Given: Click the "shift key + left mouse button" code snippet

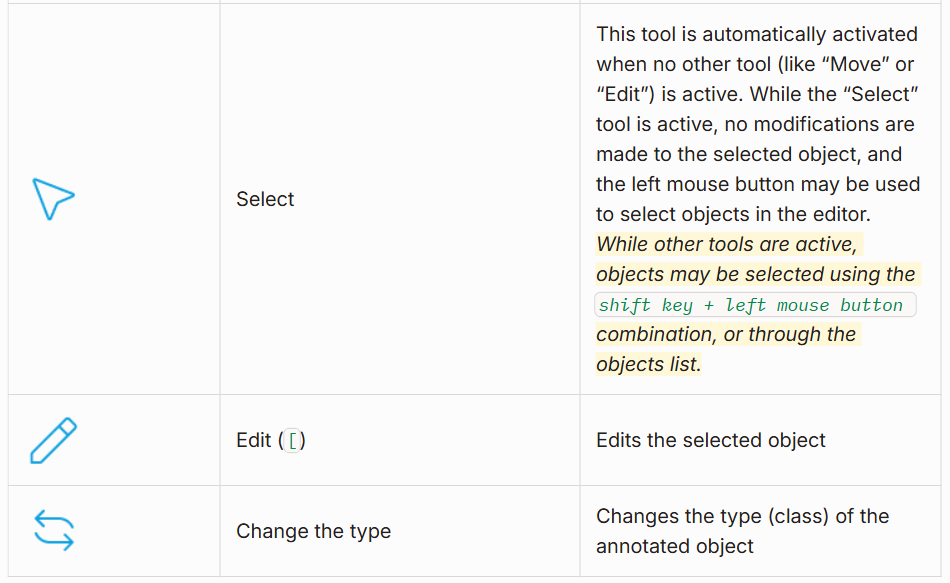Looking at the screenshot, I should click(x=750, y=305).
